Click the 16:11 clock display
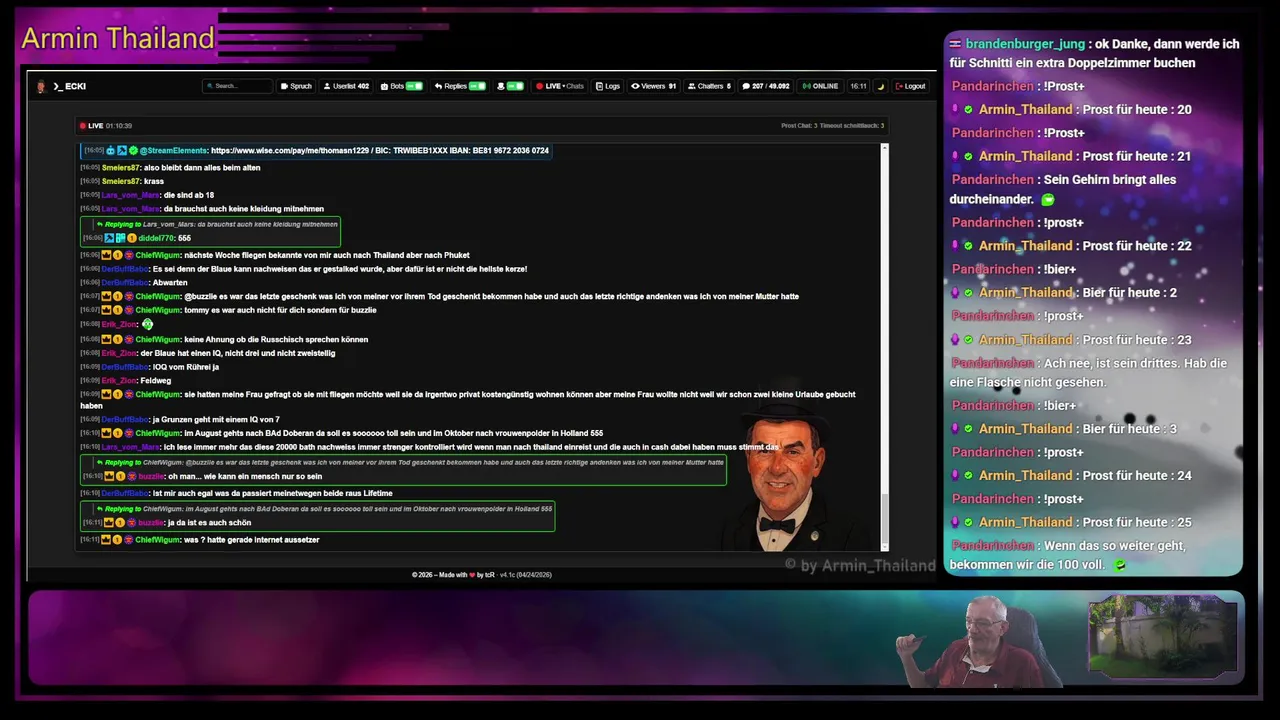 pos(858,86)
